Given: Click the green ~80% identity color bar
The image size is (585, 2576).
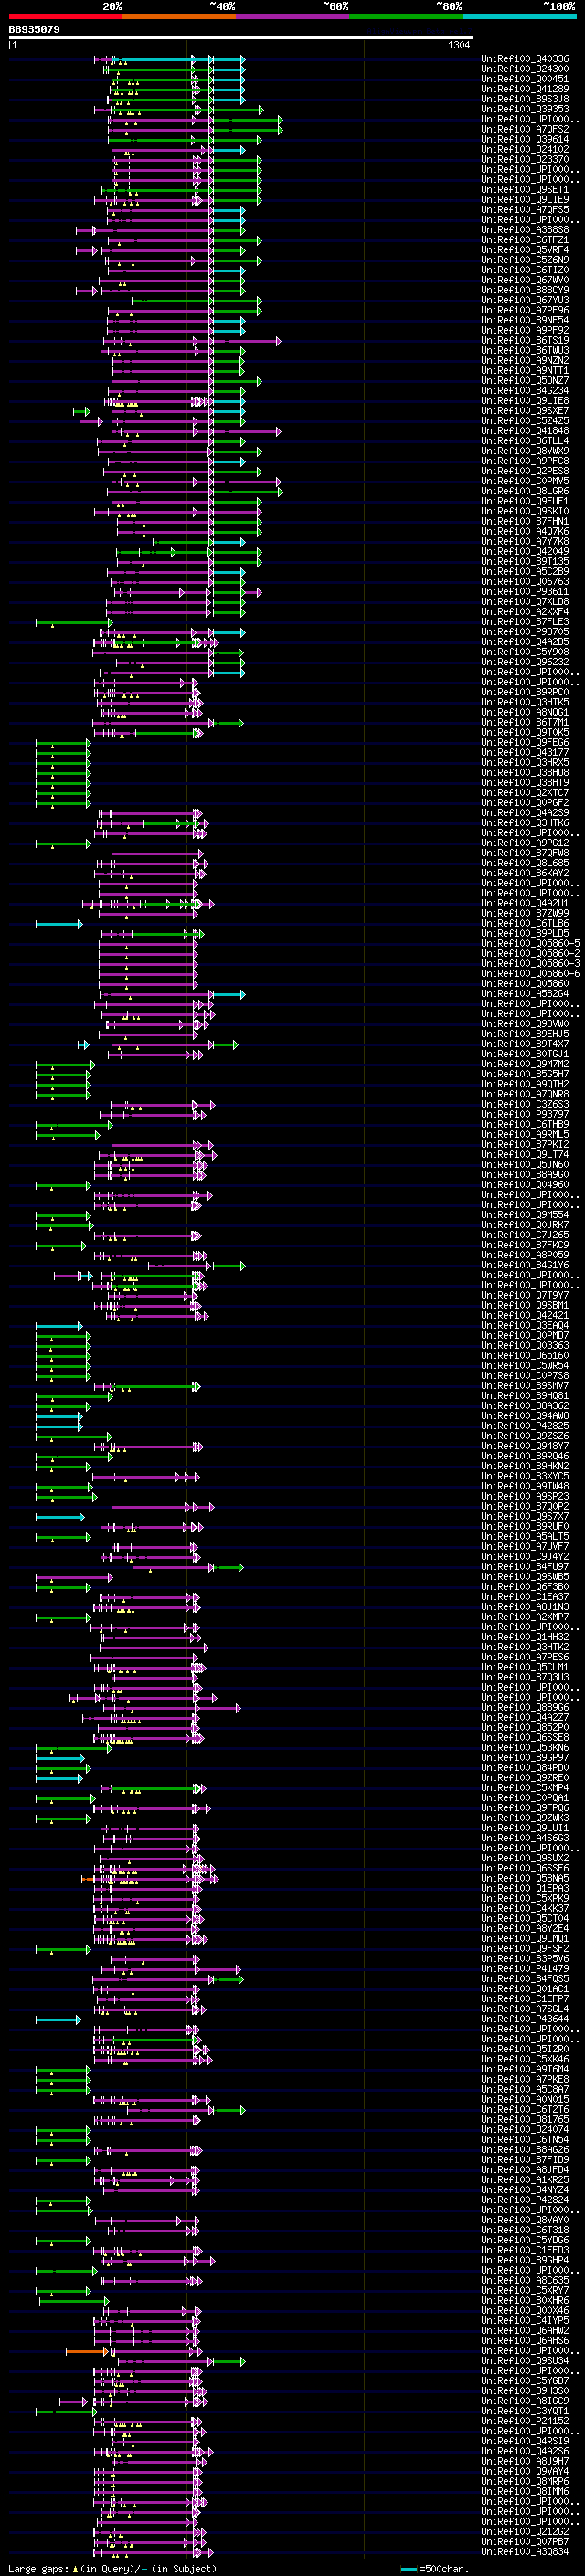Looking at the screenshot, I should [x=406, y=16].
